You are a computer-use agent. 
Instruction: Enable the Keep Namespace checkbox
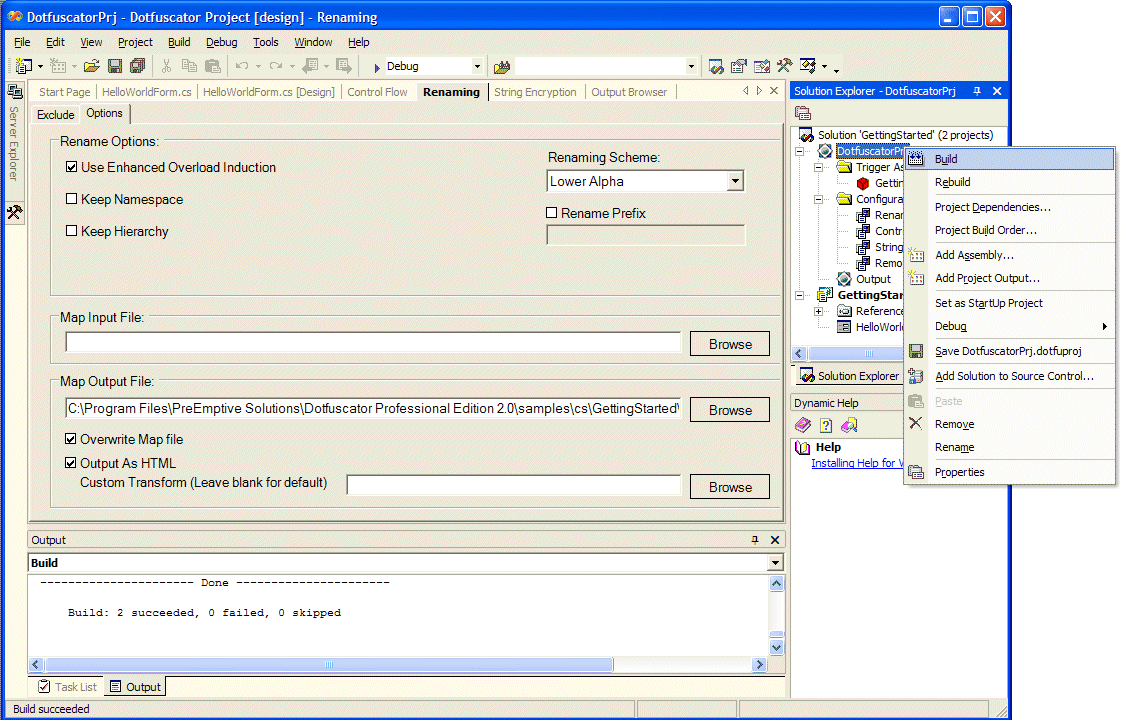point(72,199)
